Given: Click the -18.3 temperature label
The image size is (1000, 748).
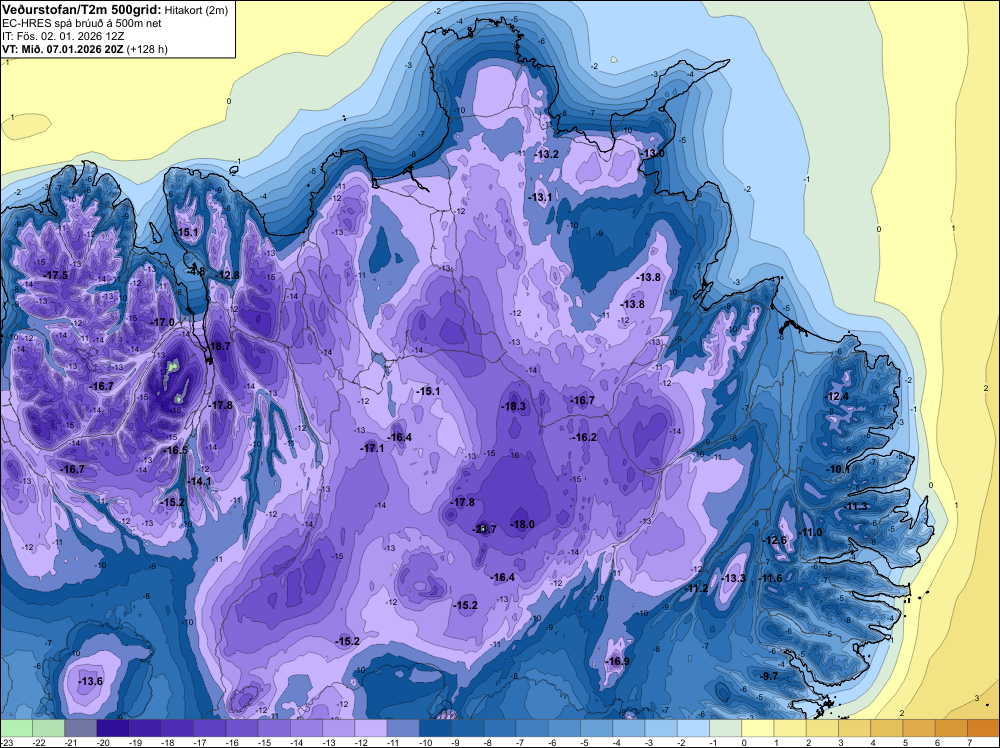Looking at the screenshot, I should pyautogui.click(x=513, y=406).
